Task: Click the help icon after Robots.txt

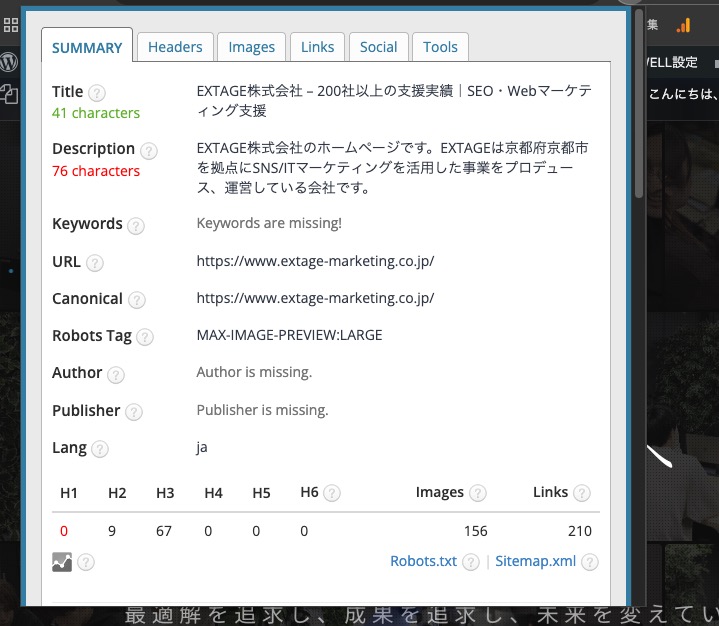Action: [x=471, y=562]
